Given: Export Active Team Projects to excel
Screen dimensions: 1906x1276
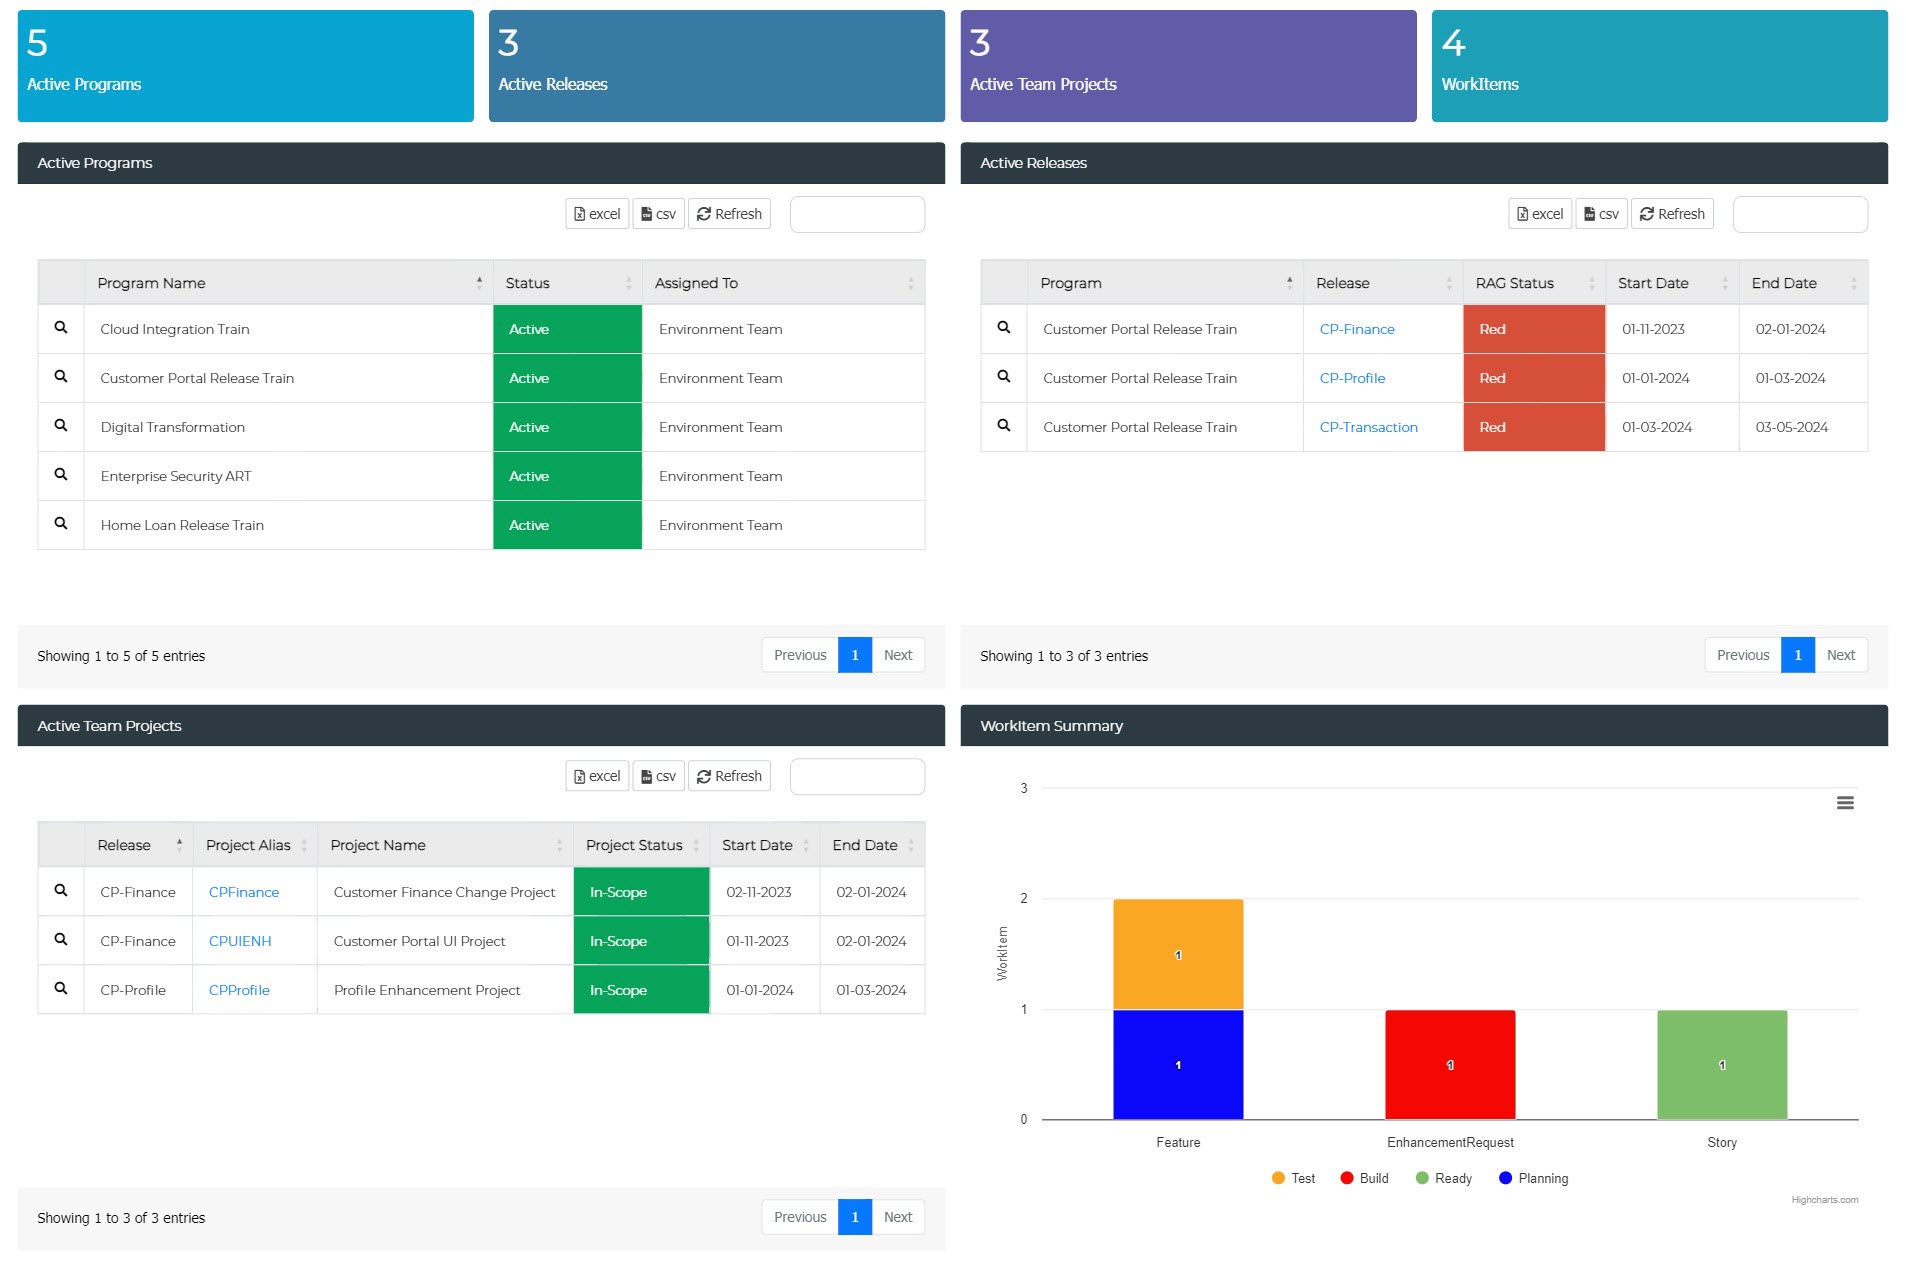Looking at the screenshot, I should coord(597,776).
